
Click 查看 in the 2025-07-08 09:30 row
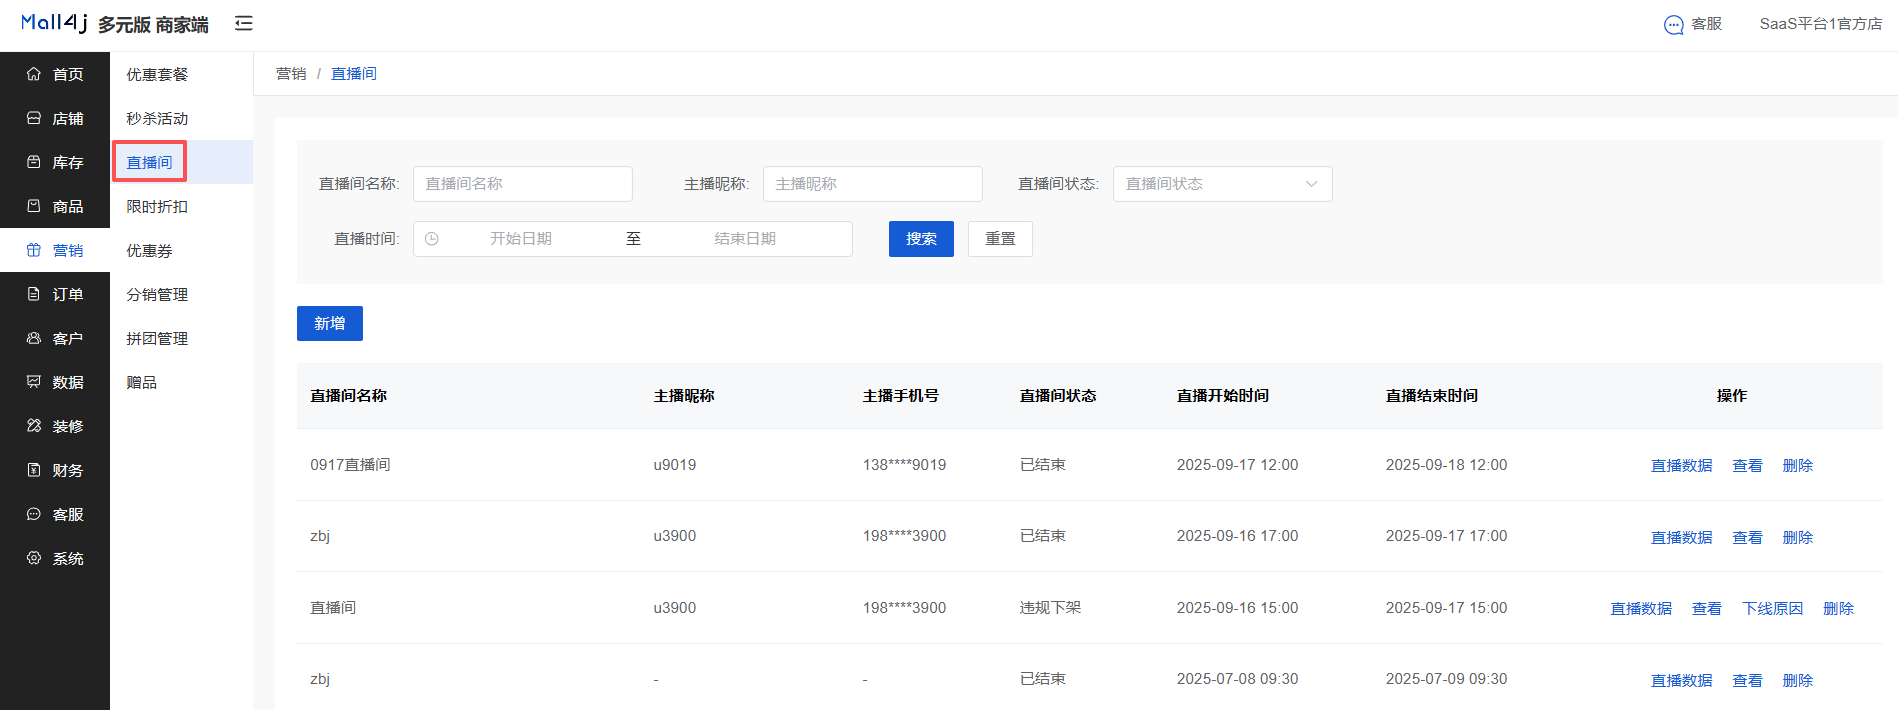(1747, 680)
